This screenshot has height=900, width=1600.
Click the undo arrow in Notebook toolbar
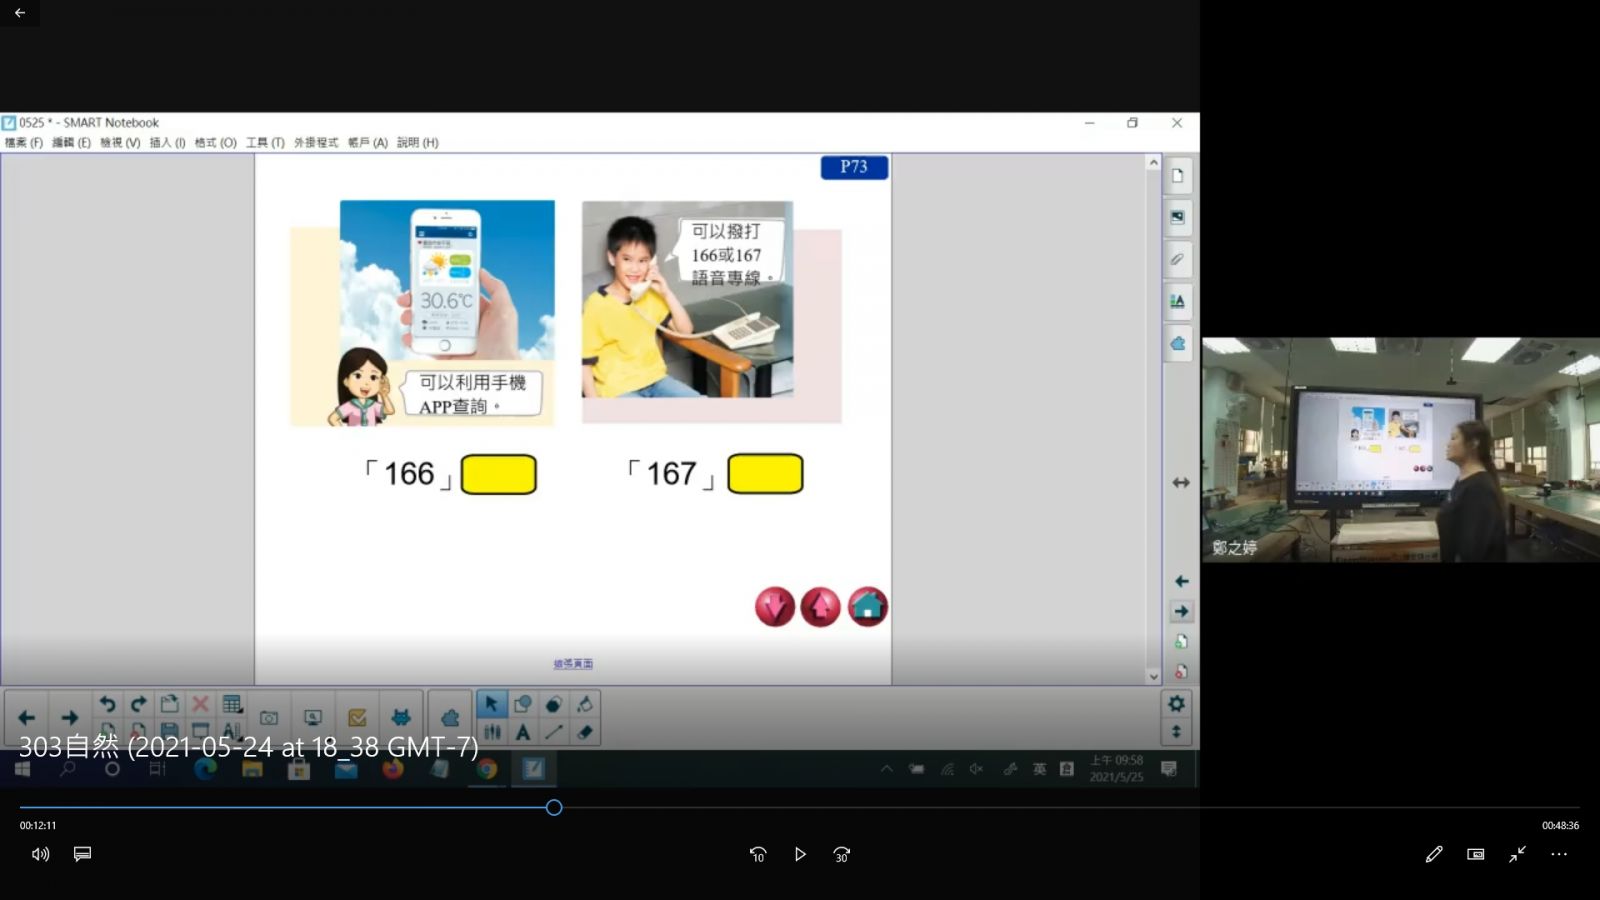click(x=107, y=704)
